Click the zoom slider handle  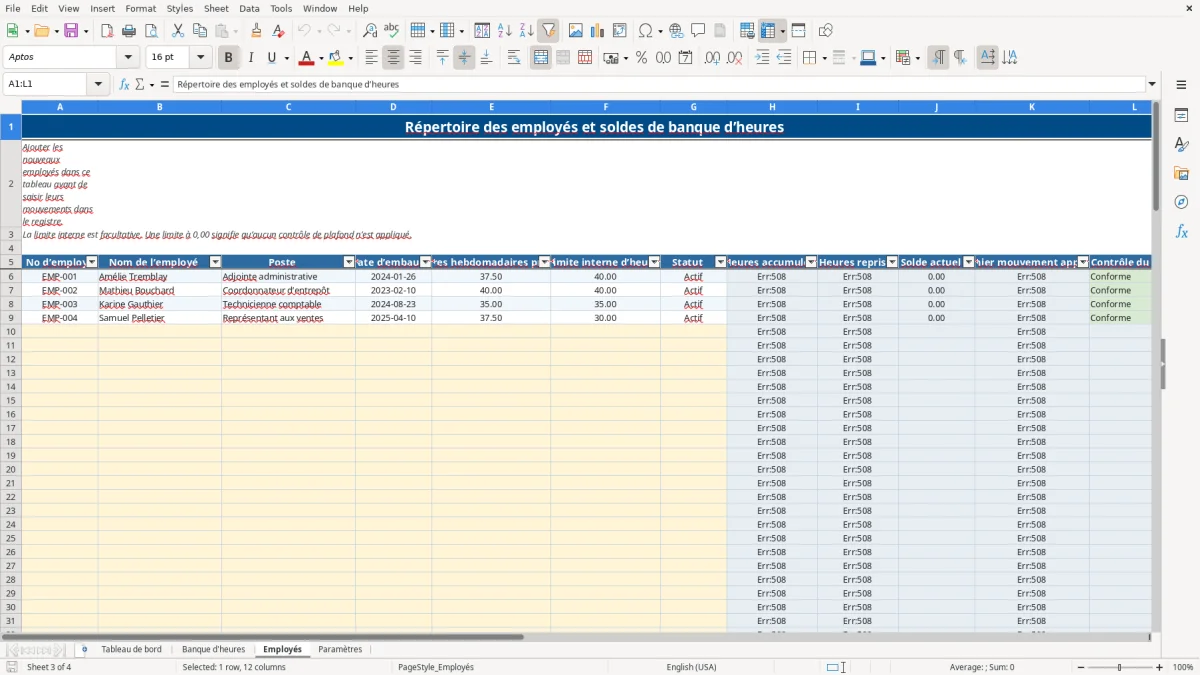click(1119, 667)
